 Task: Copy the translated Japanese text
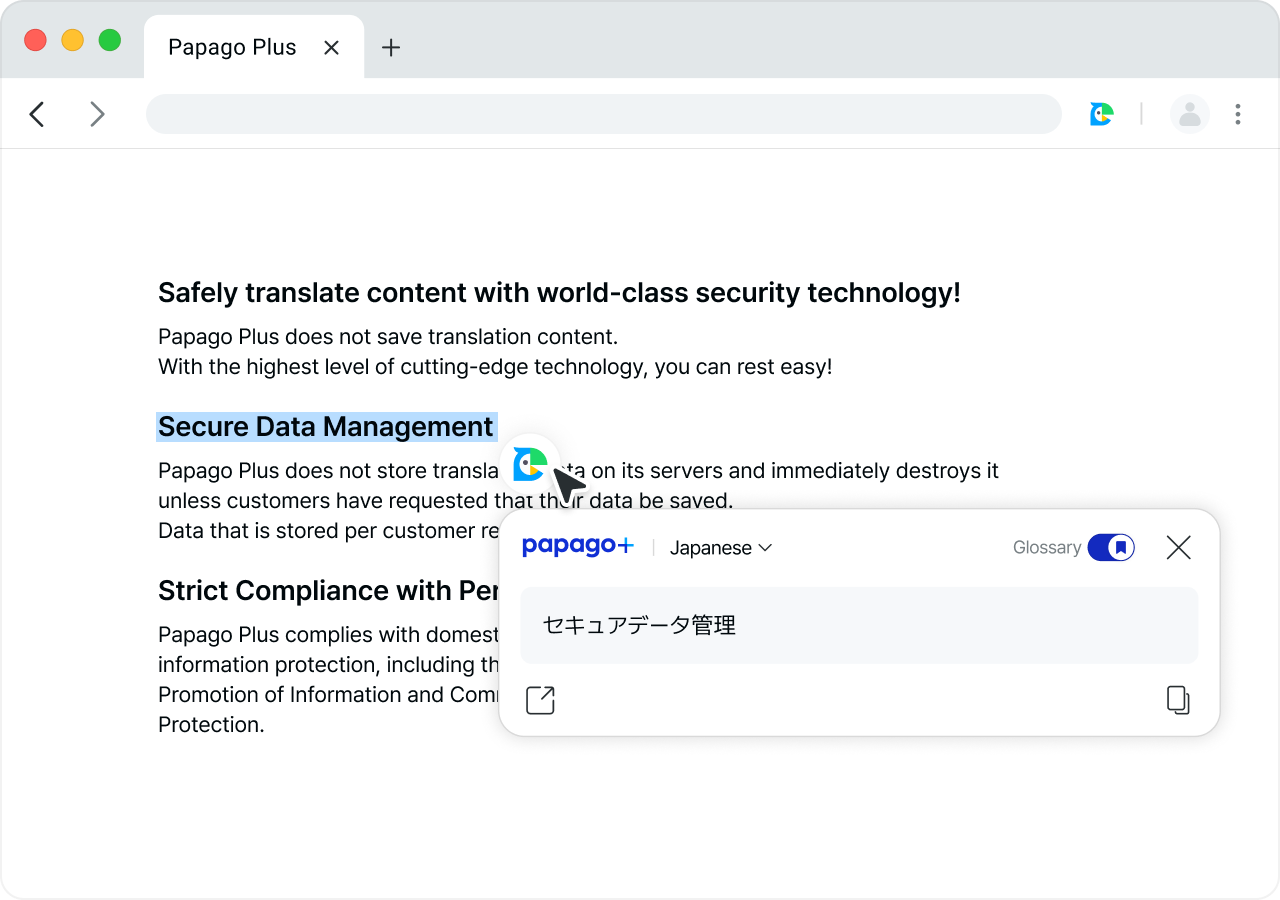tap(1178, 700)
